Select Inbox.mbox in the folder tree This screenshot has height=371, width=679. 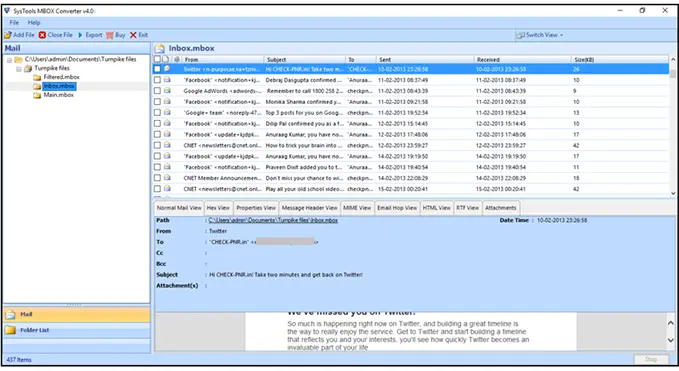pyautogui.click(x=59, y=86)
